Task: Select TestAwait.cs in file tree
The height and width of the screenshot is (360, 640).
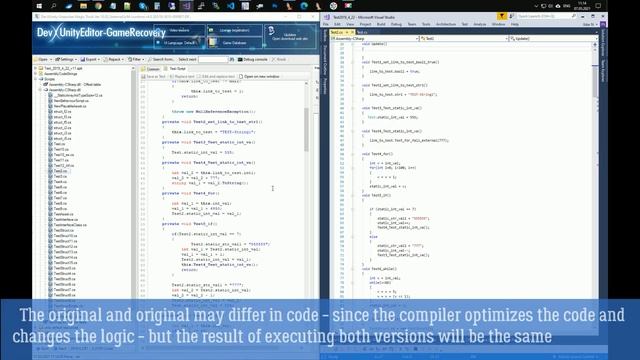Action: (64, 214)
